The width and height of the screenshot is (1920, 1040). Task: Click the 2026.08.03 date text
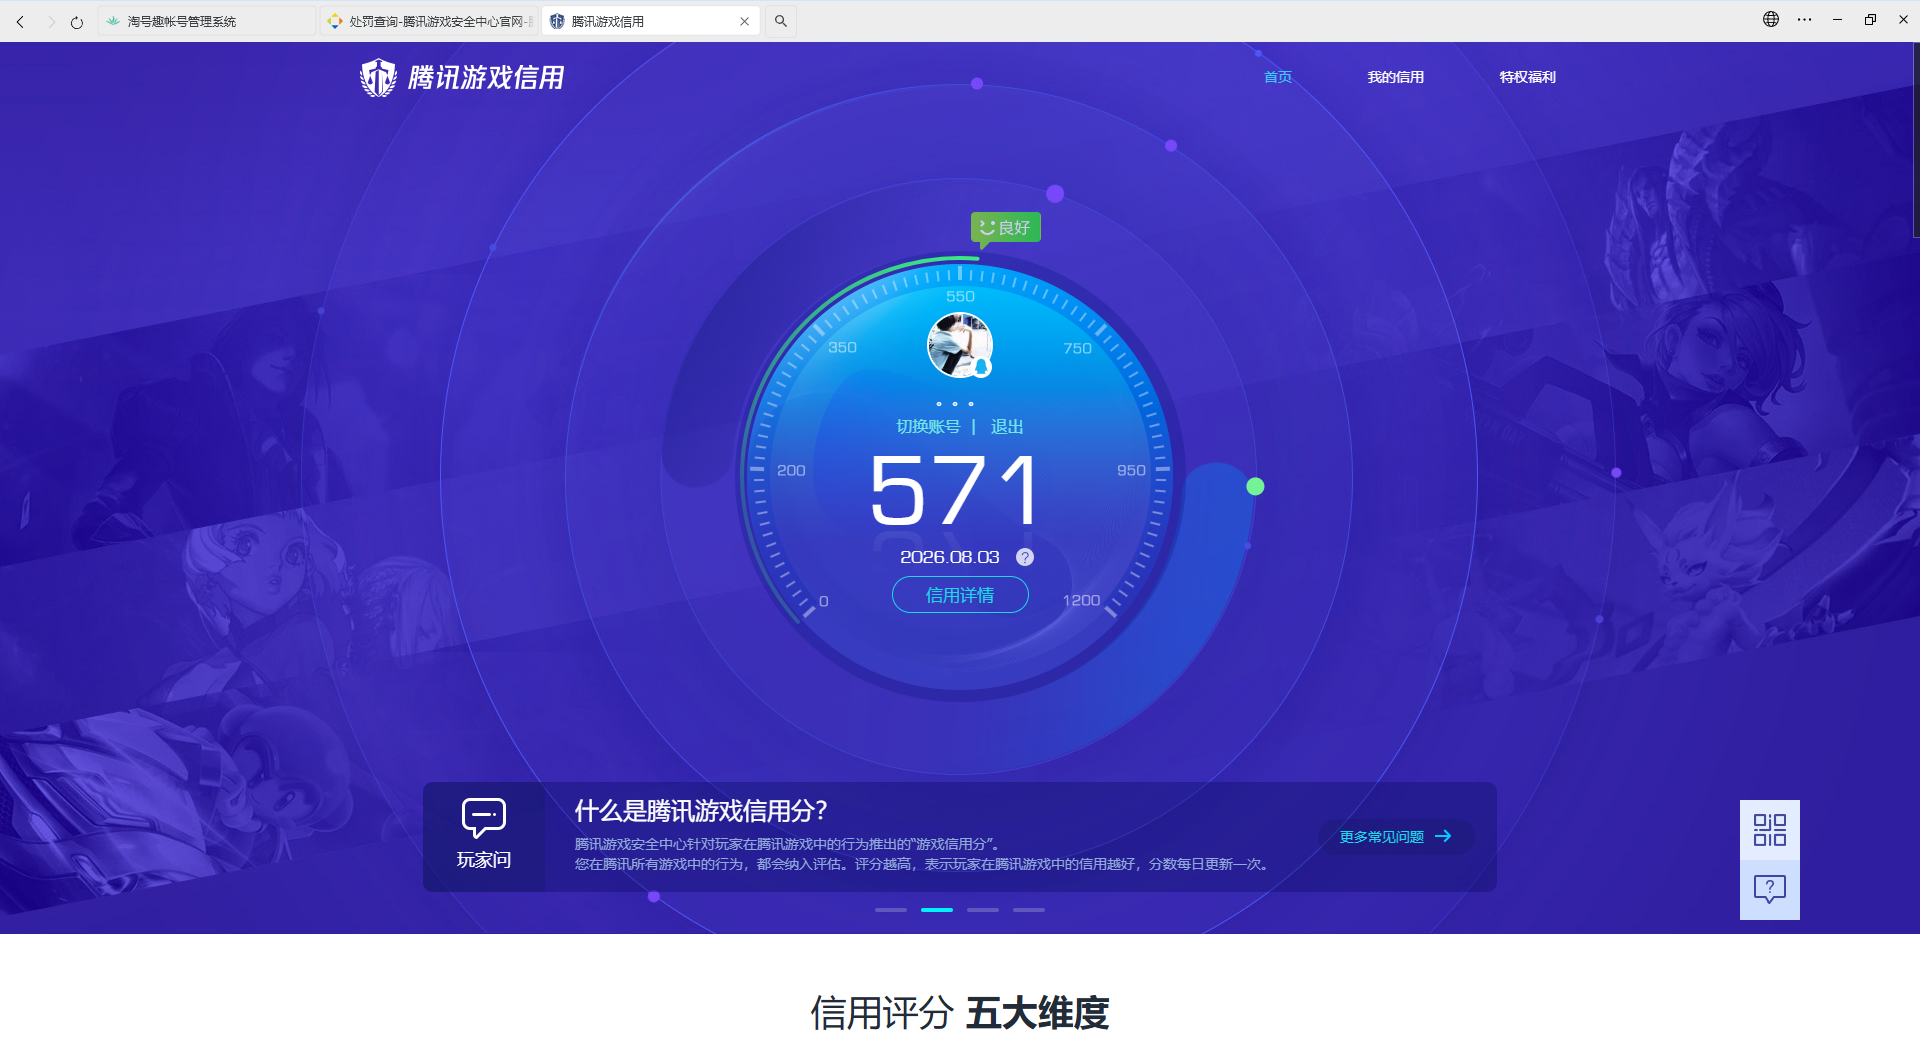click(x=949, y=557)
